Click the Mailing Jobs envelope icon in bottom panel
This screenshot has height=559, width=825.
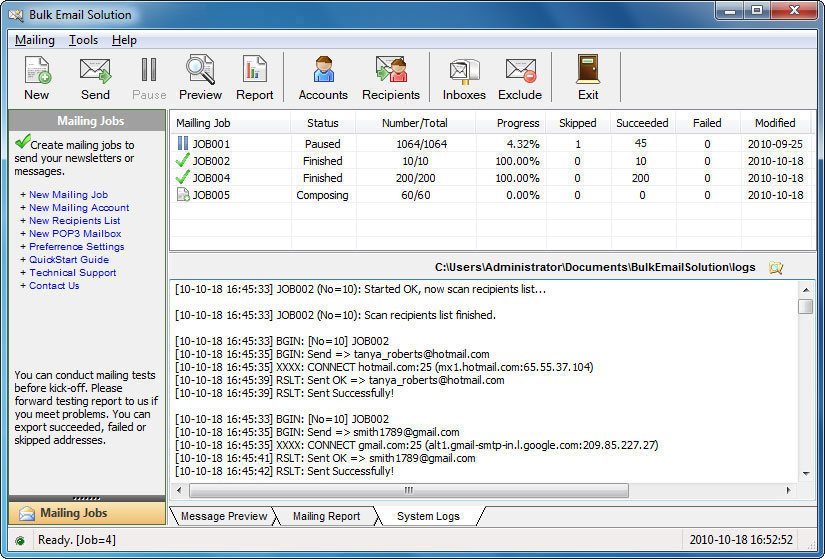click(x=27, y=513)
